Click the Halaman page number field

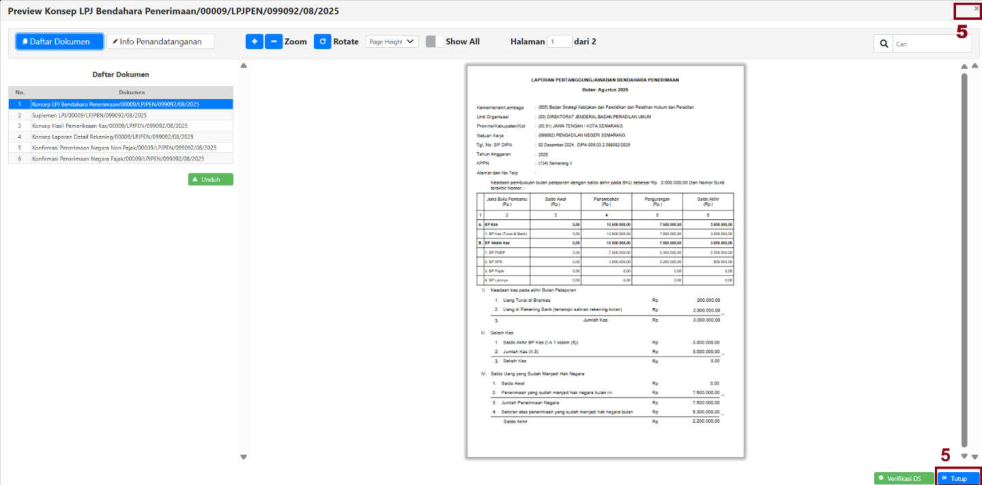559,42
